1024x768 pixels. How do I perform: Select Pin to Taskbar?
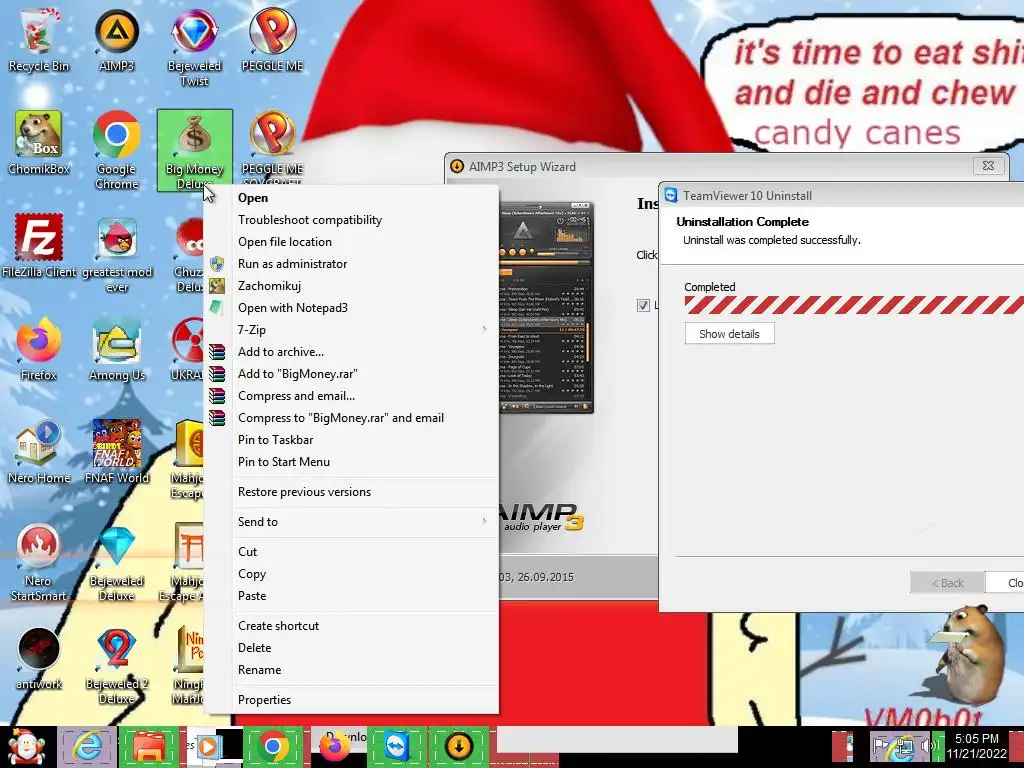(x=353, y=440)
